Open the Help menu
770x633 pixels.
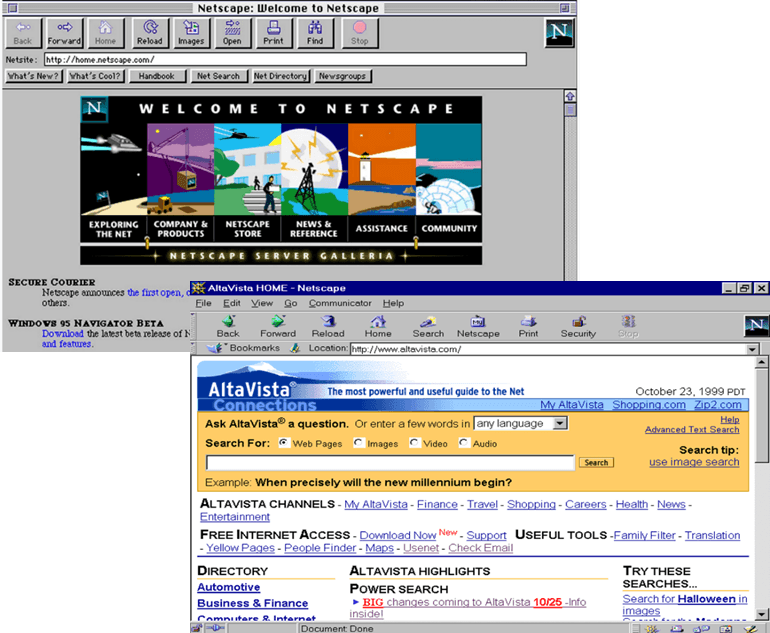tap(393, 303)
